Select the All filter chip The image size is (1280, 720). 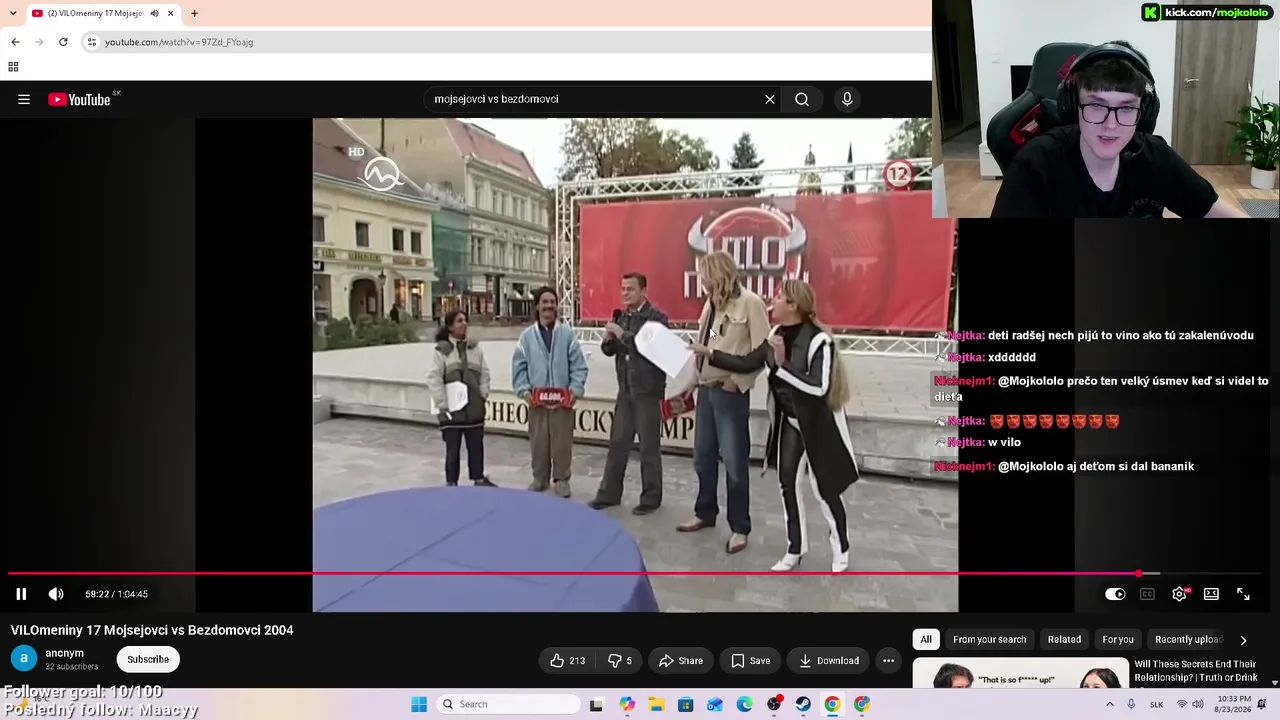[926, 639]
